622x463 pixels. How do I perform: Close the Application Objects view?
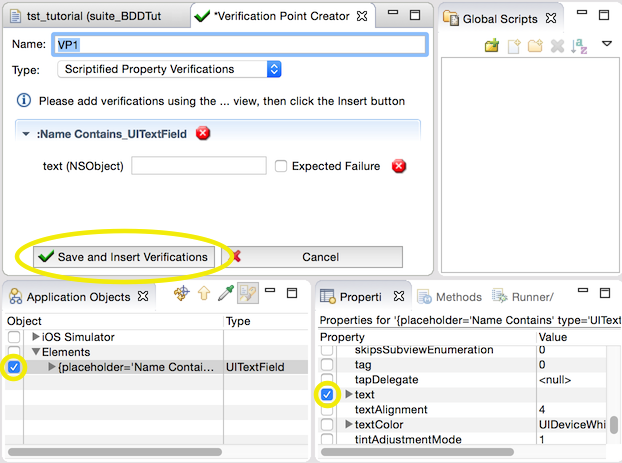[x=143, y=296]
